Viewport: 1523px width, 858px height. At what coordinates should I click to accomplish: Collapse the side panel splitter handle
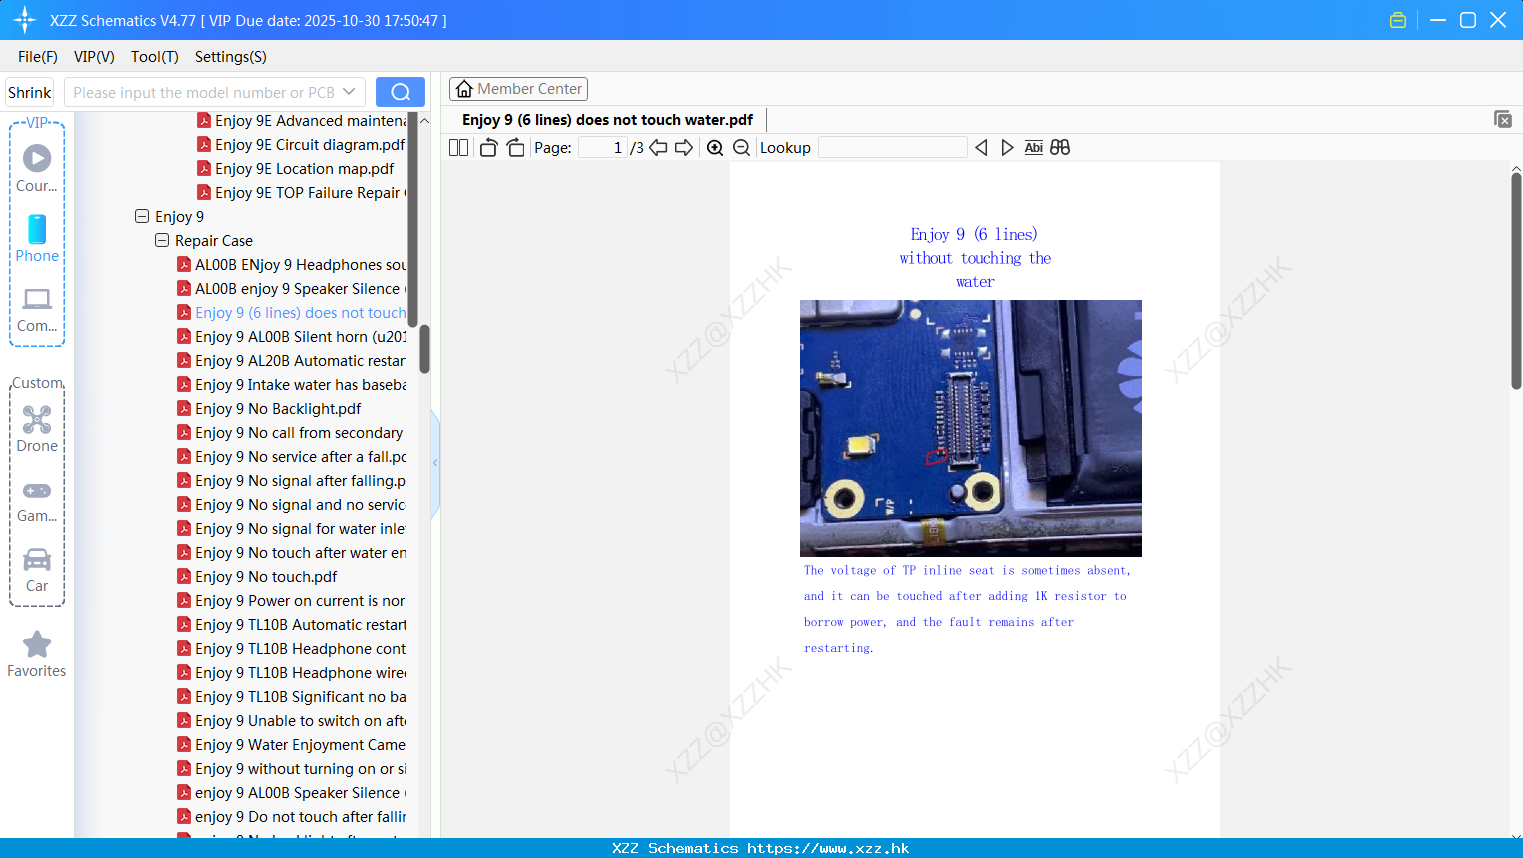435,463
